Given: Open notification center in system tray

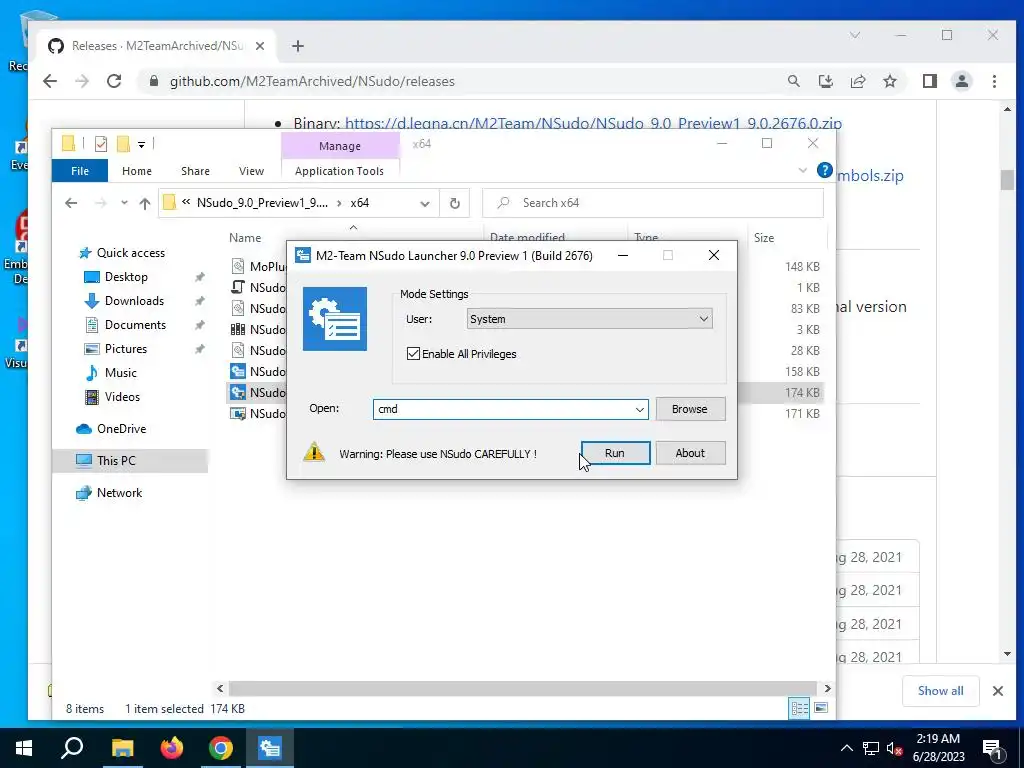Looking at the screenshot, I should tap(992, 750).
